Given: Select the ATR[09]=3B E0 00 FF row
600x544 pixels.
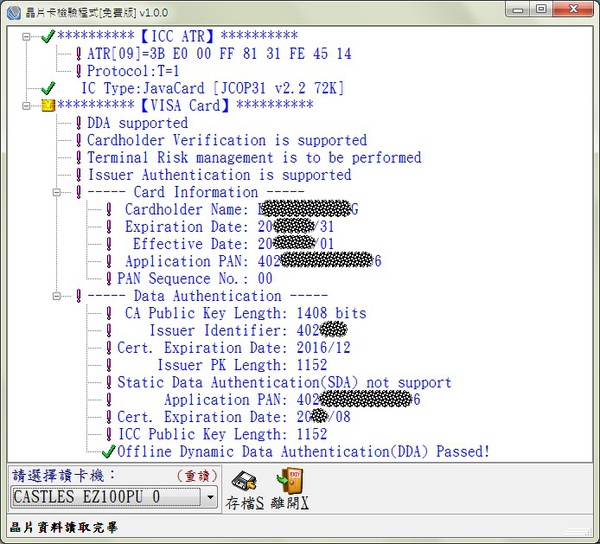Looking at the screenshot, I should point(219,54).
